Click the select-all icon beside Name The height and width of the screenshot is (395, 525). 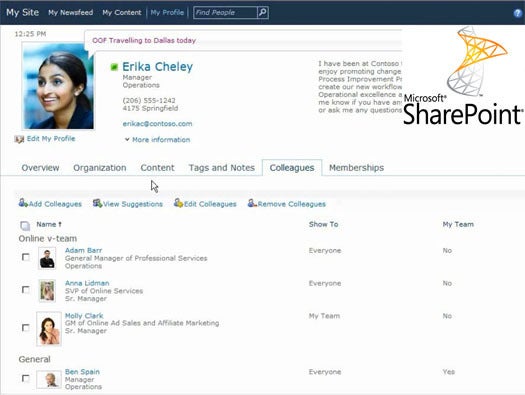tap(25, 226)
